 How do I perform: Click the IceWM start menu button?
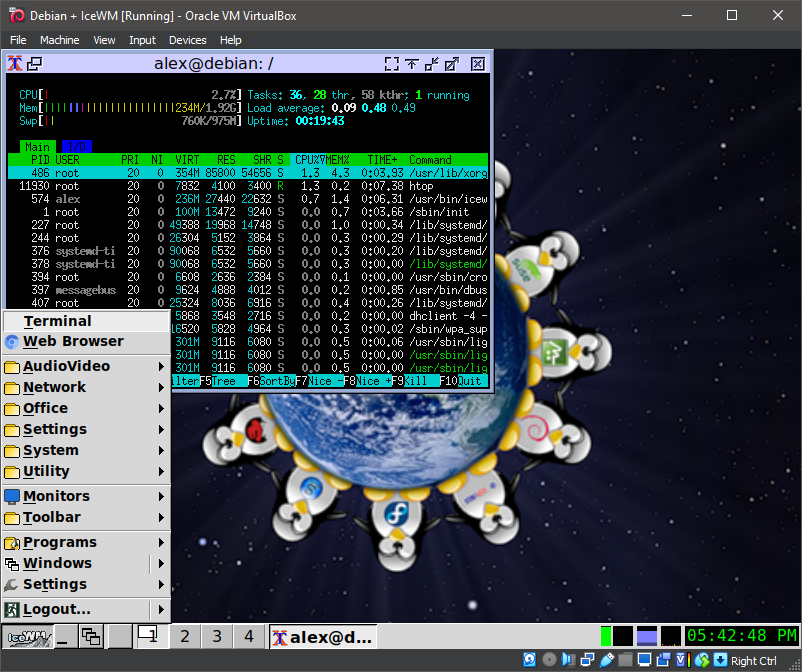pyautogui.click(x=28, y=636)
